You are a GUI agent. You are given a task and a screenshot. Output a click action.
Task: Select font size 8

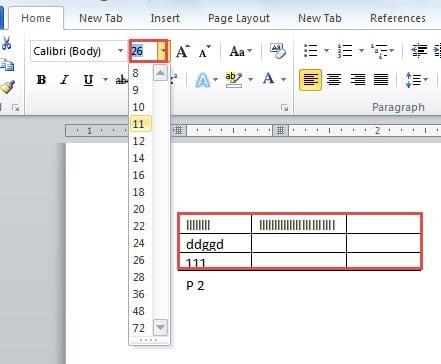point(141,73)
